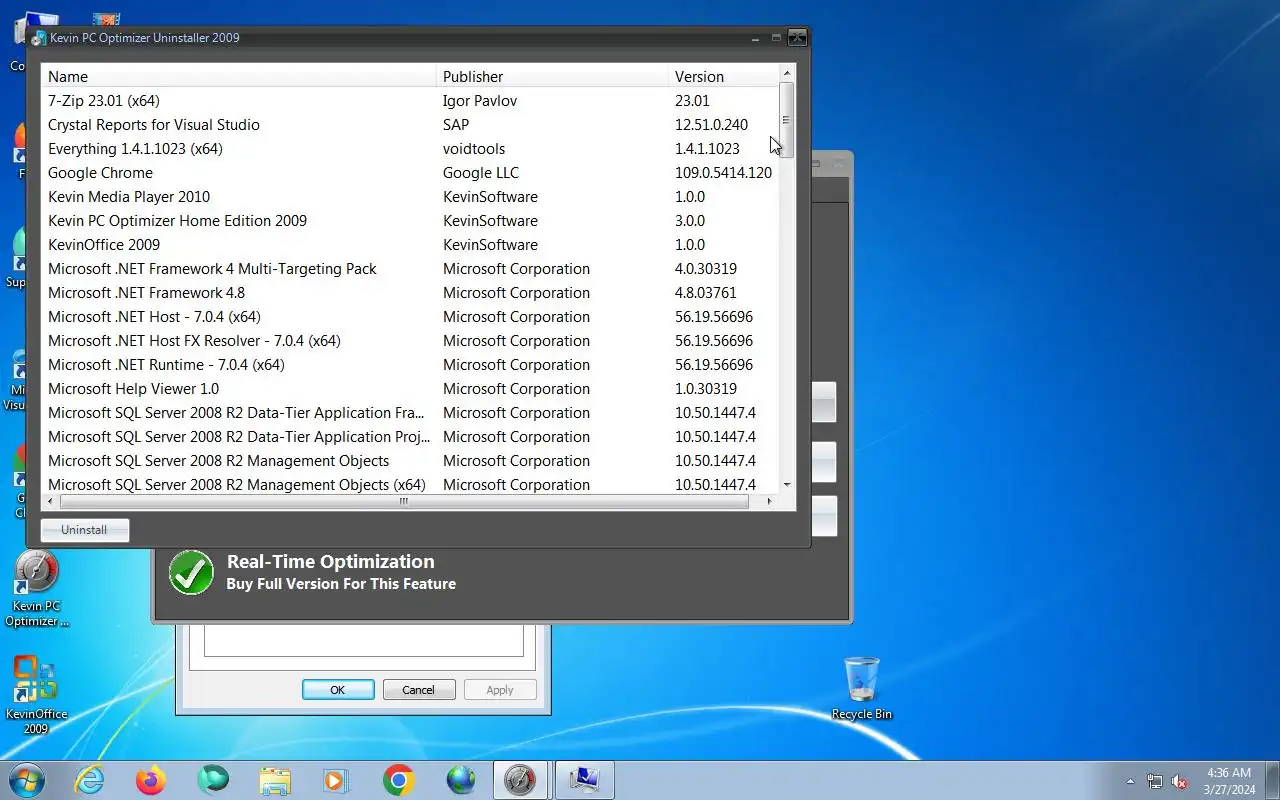Viewport: 1280px width, 800px height.
Task: Switch to Kevin PC Optimizer taskbar button
Action: (521, 780)
